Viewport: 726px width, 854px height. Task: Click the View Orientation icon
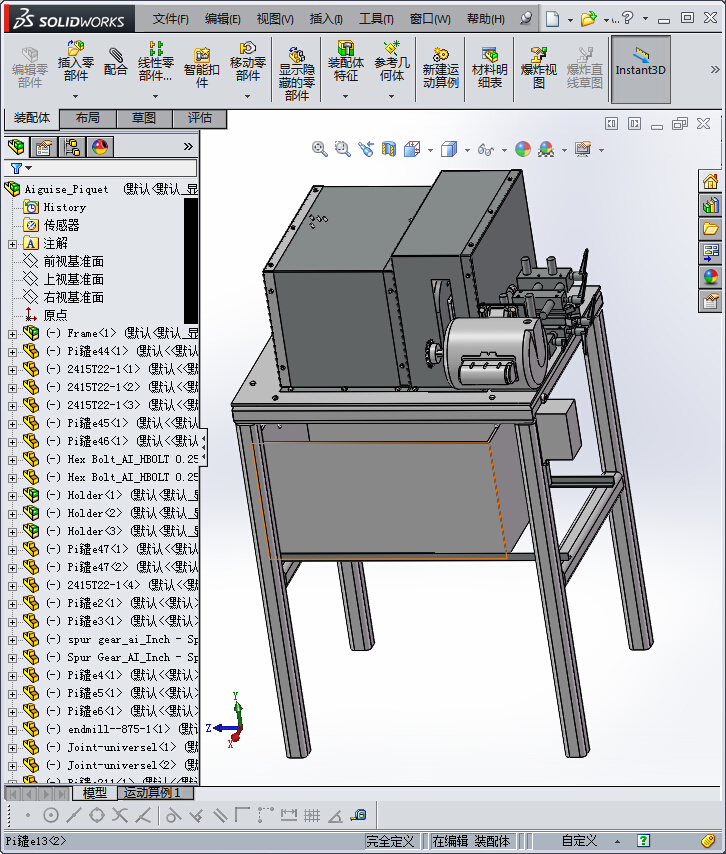412,149
